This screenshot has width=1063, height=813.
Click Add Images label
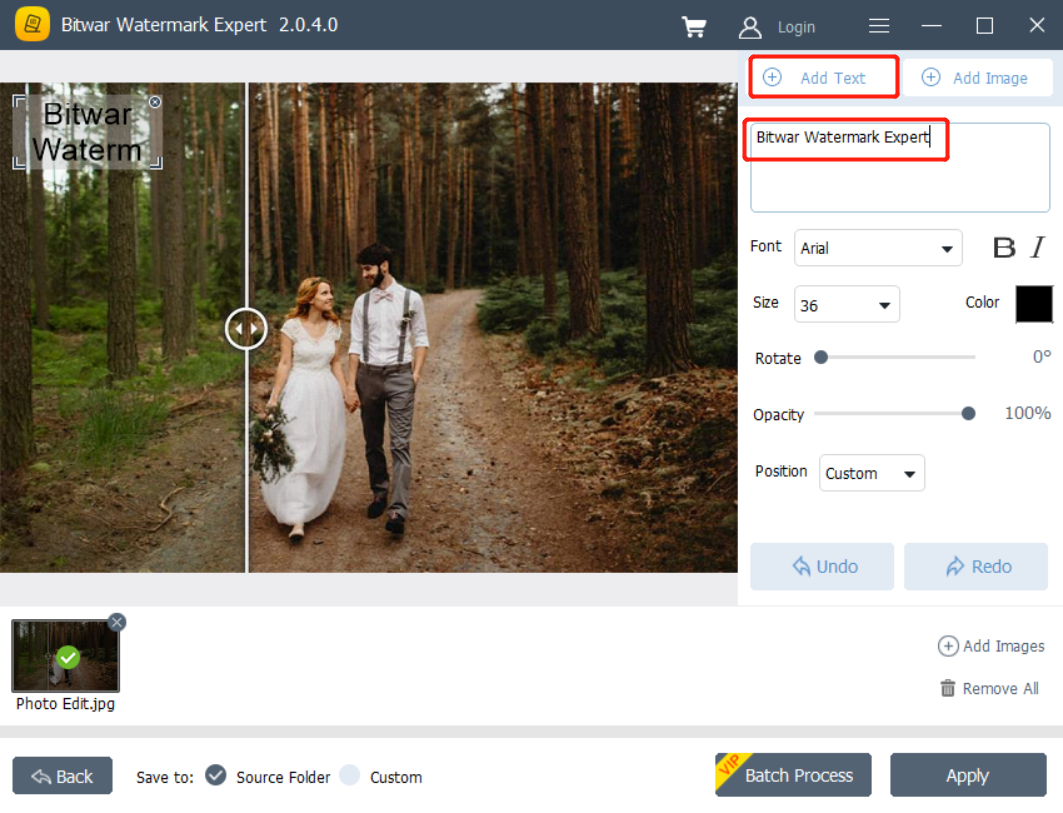click(1004, 646)
